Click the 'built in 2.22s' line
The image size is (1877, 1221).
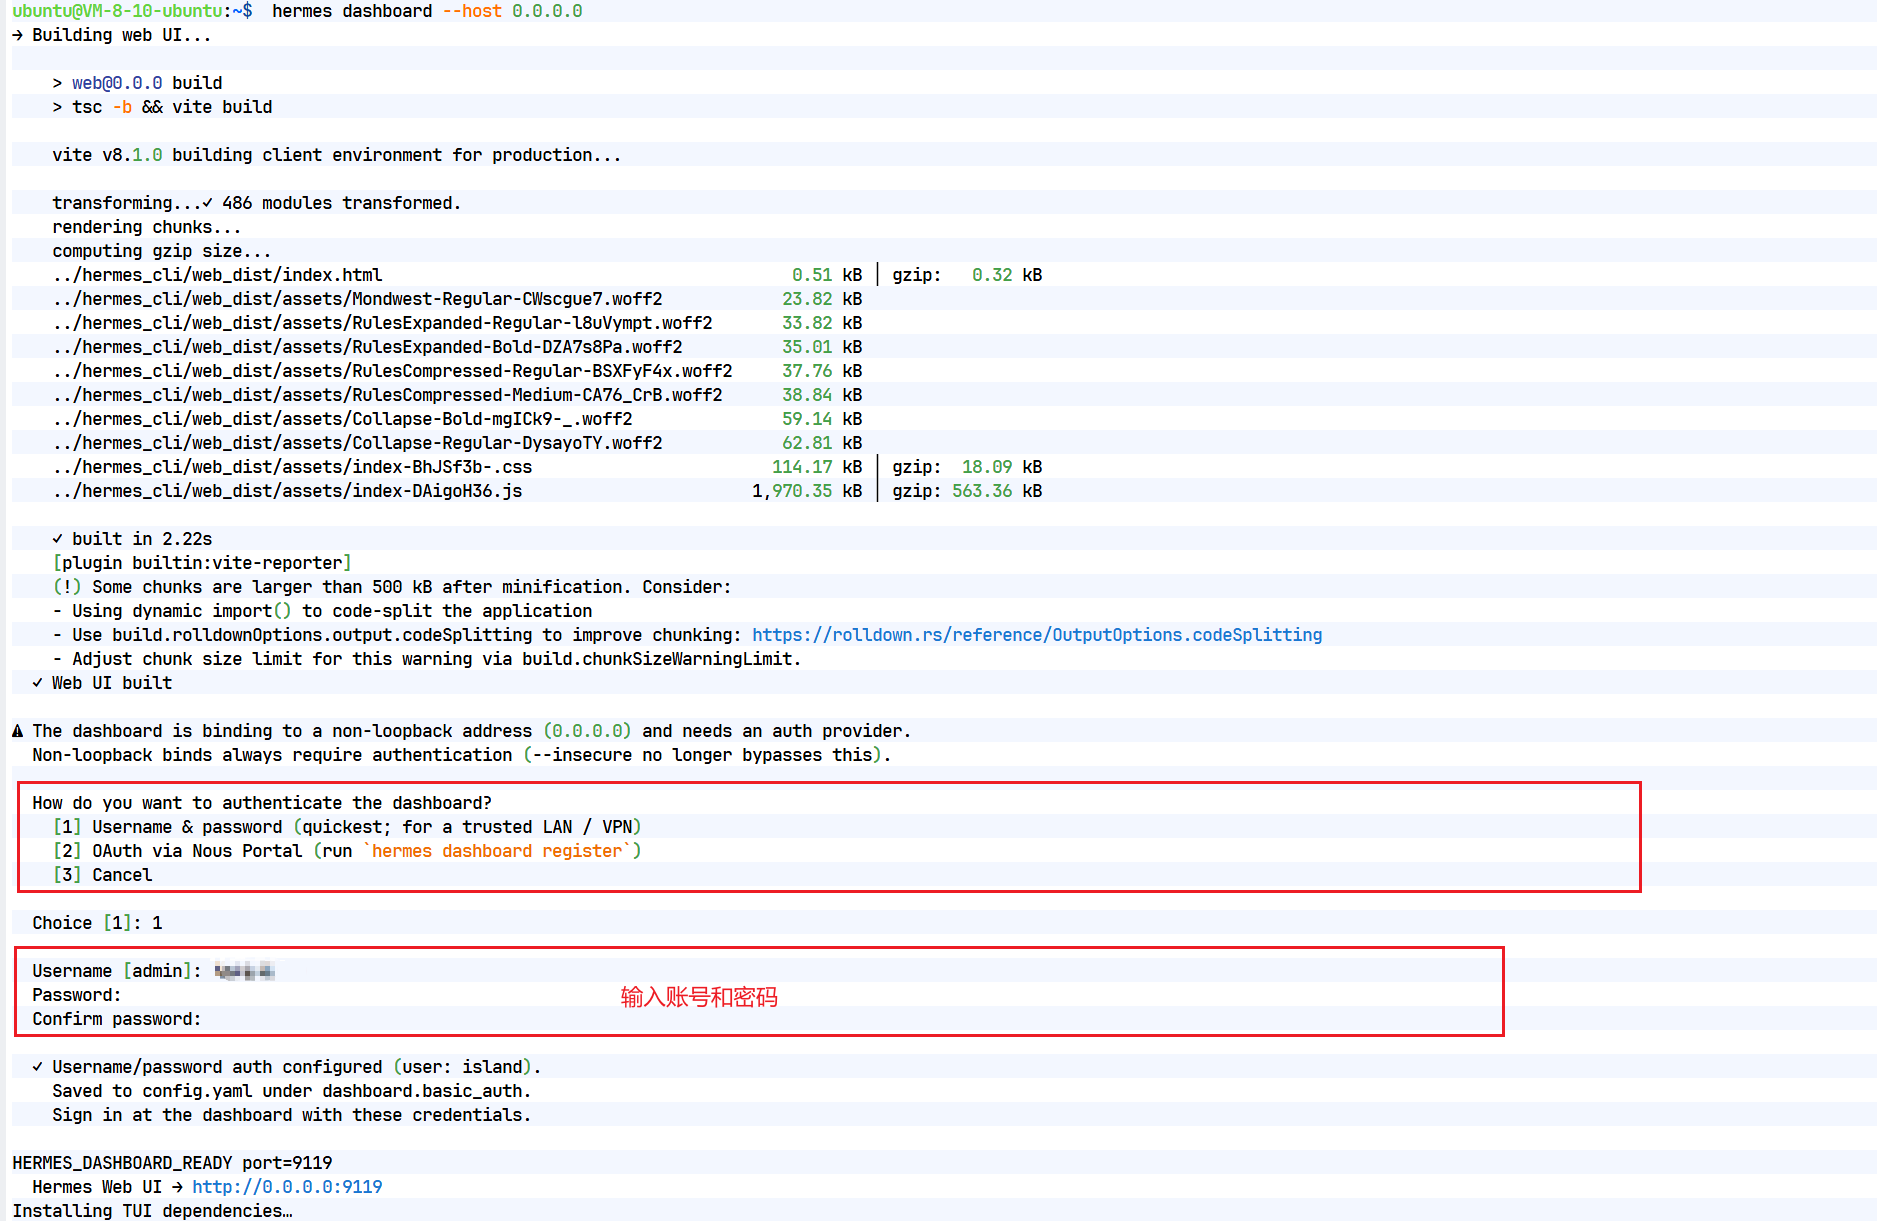[132, 539]
